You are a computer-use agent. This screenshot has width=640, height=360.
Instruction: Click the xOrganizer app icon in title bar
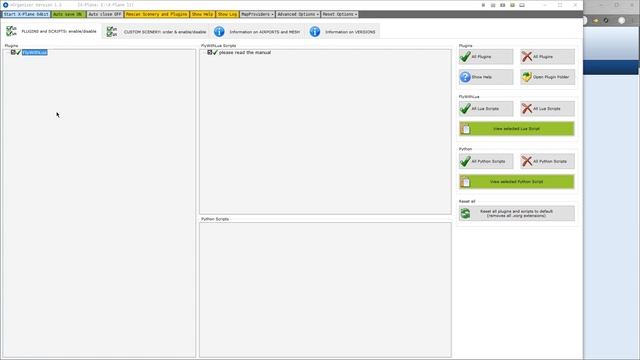[6, 5]
